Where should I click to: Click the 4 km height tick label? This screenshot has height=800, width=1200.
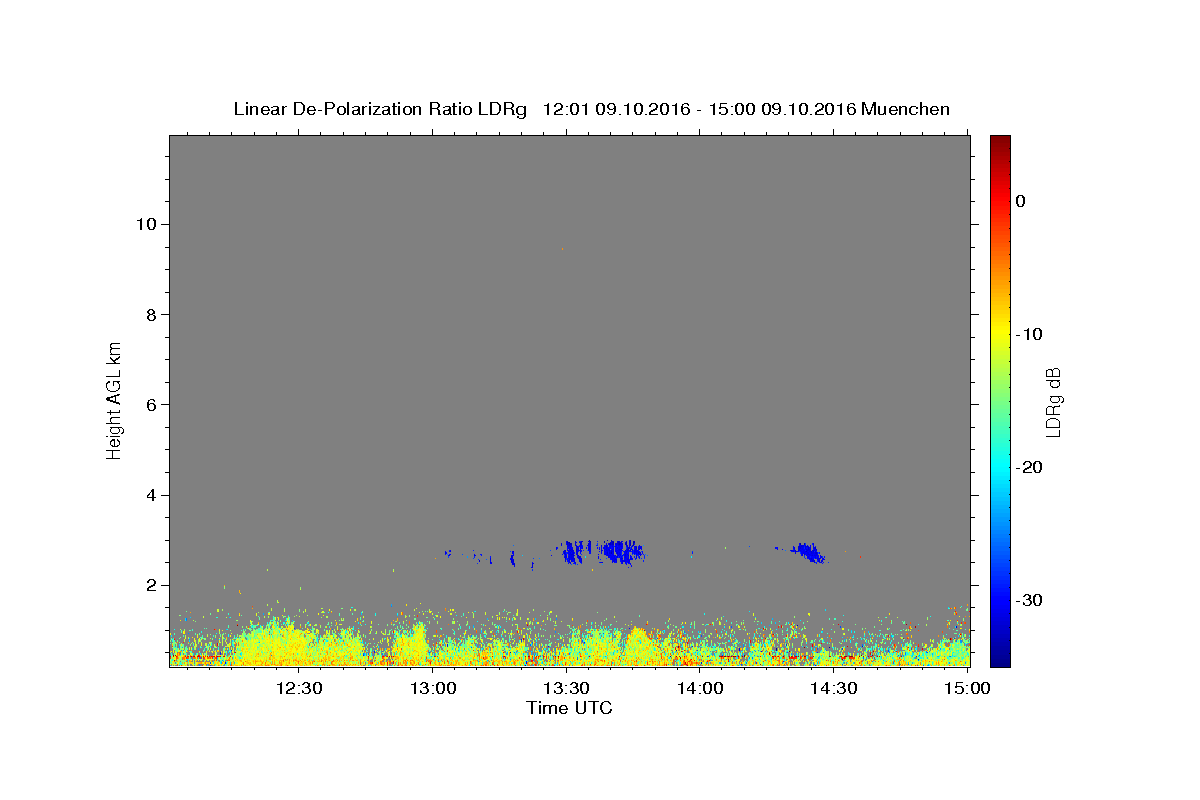pyautogui.click(x=151, y=495)
